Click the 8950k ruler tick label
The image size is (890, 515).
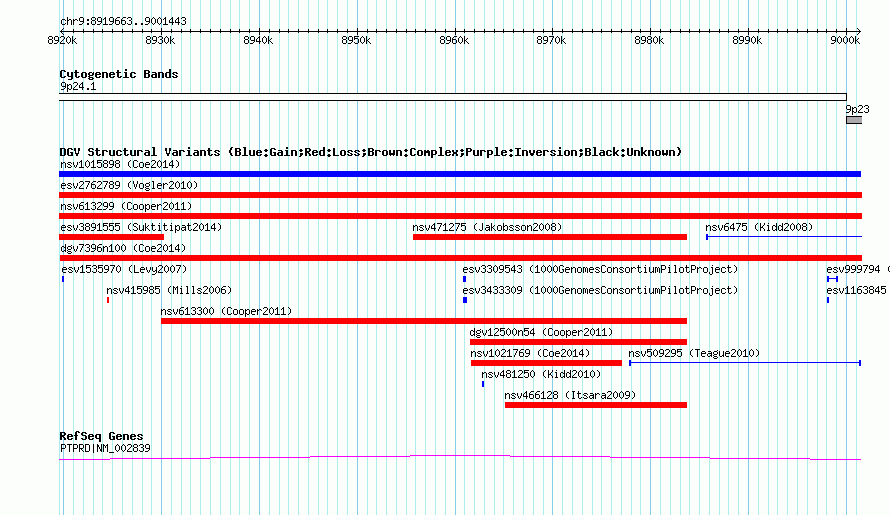pos(356,40)
